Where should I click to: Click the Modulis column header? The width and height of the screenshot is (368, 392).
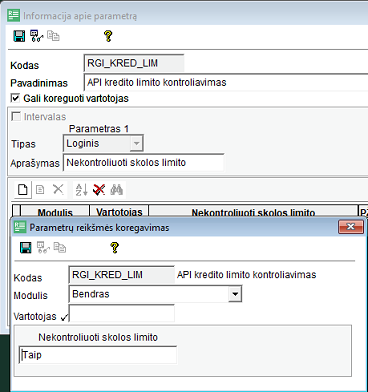coord(55,212)
